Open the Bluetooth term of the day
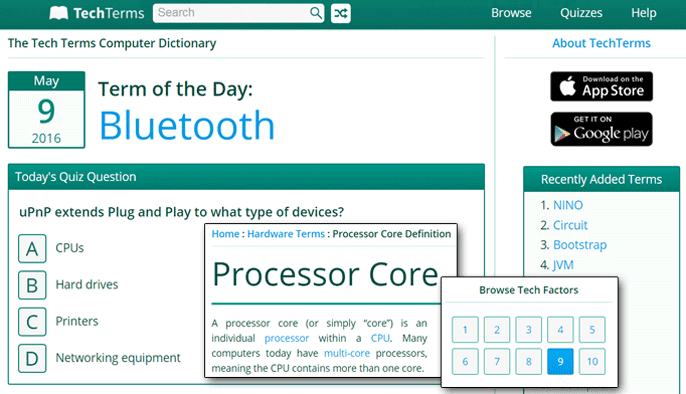This screenshot has width=686, height=394. click(x=187, y=126)
